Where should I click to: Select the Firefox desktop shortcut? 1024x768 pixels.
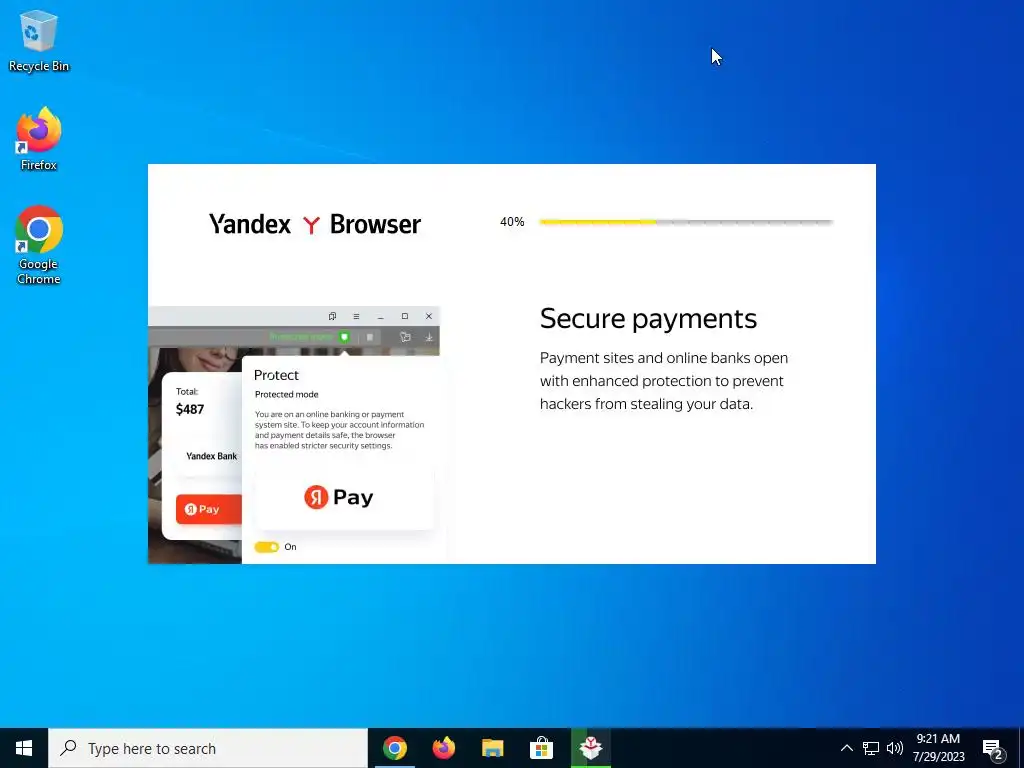point(39,139)
